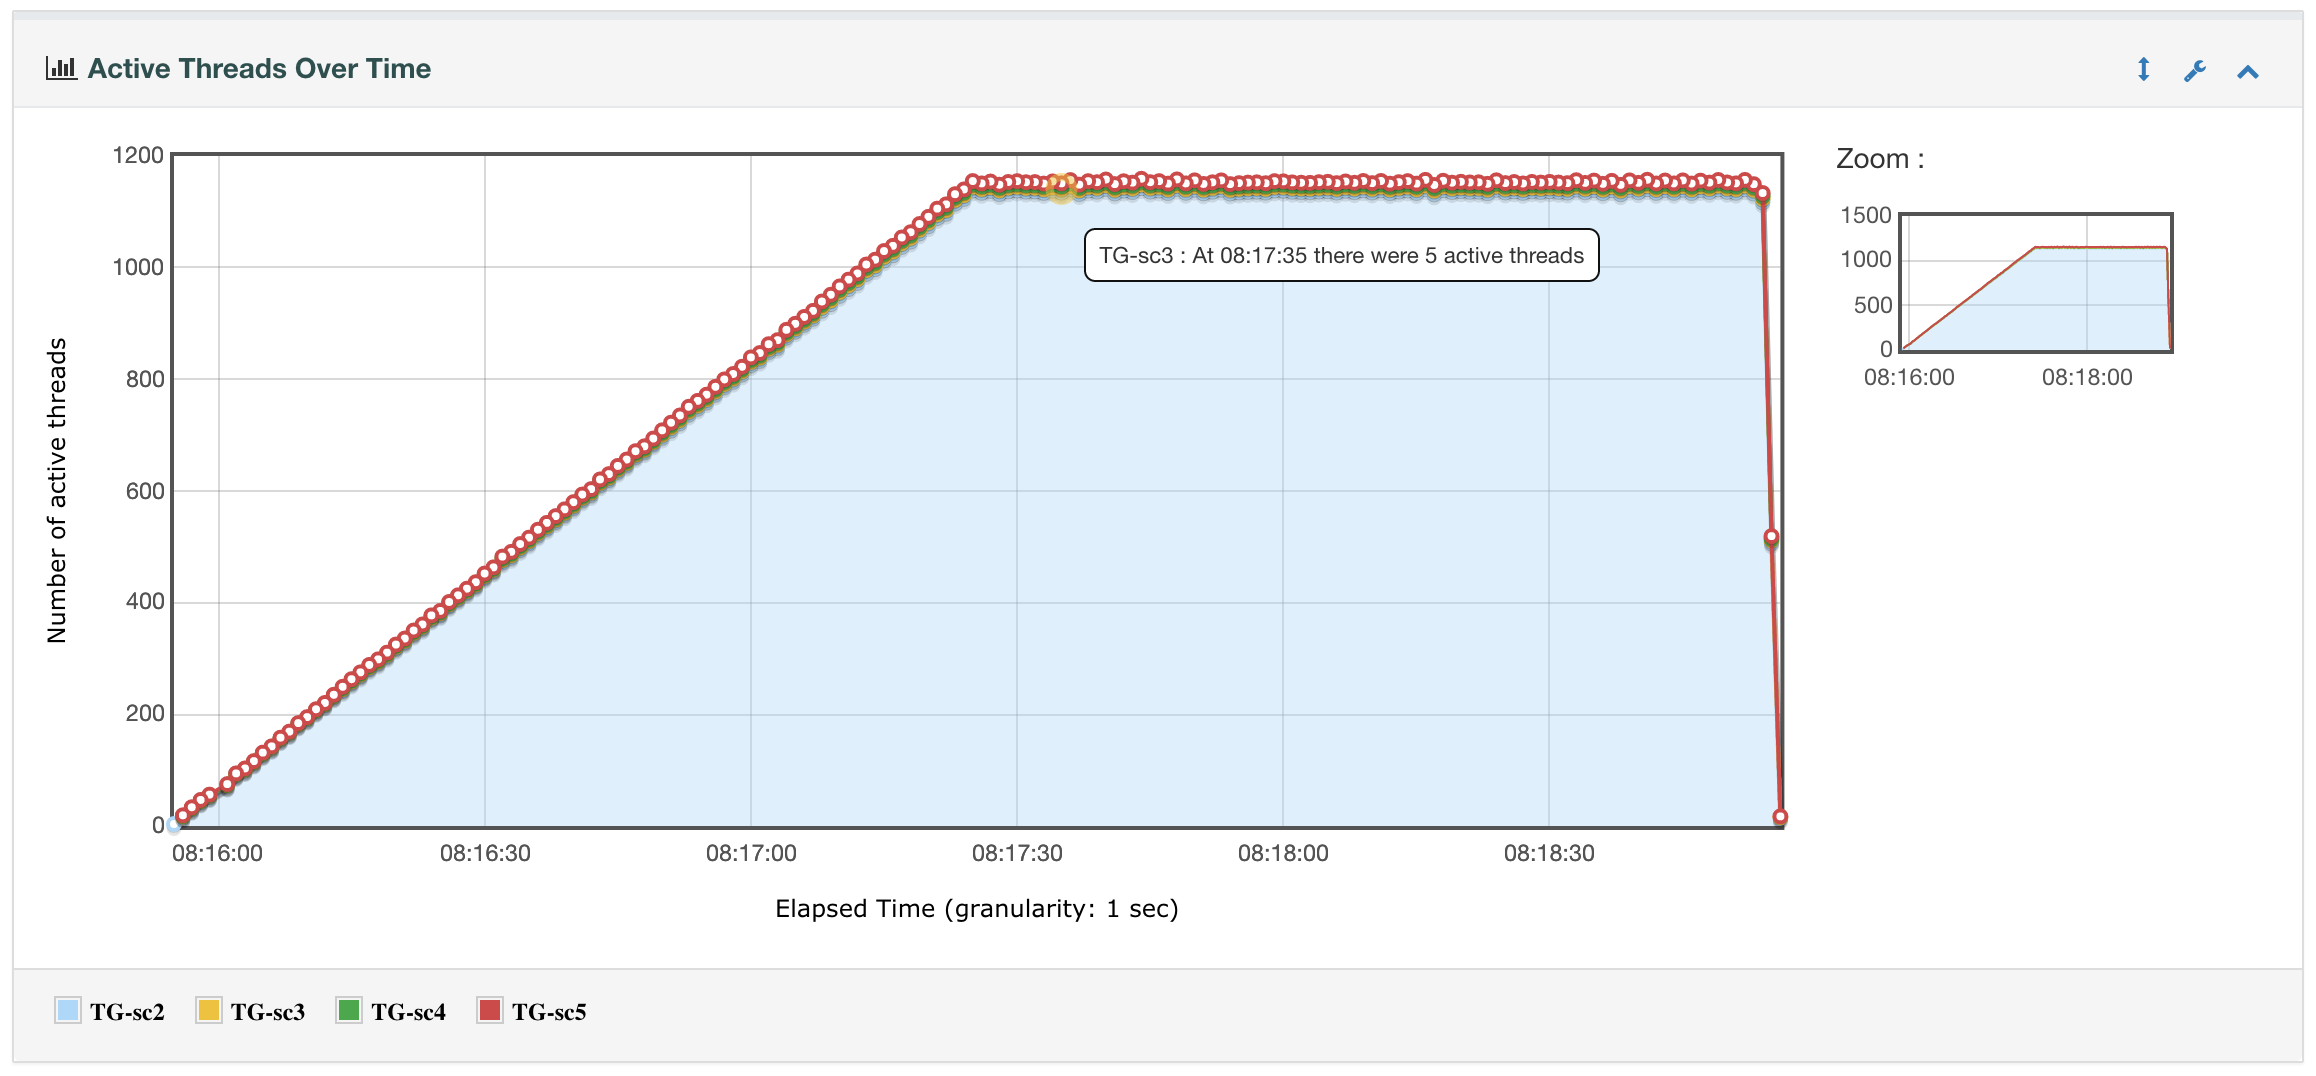Click the TG-sc3 active threads tooltip
2316x1076 pixels.
[x=1341, y=256]
